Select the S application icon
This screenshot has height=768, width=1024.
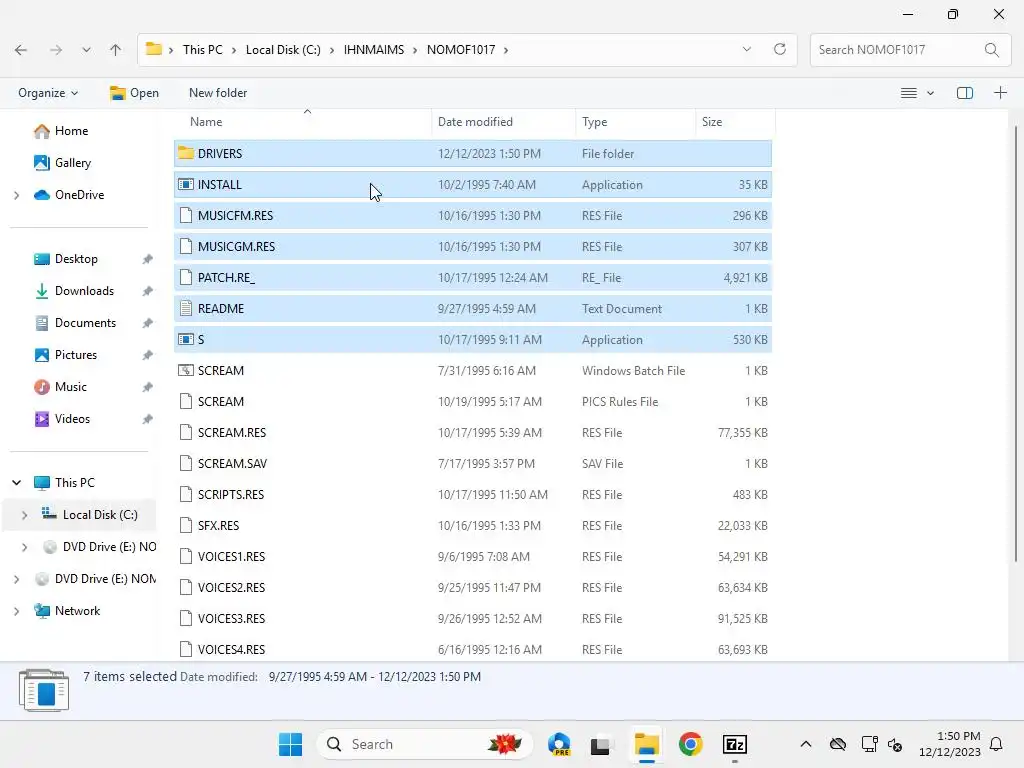[186, 340]
